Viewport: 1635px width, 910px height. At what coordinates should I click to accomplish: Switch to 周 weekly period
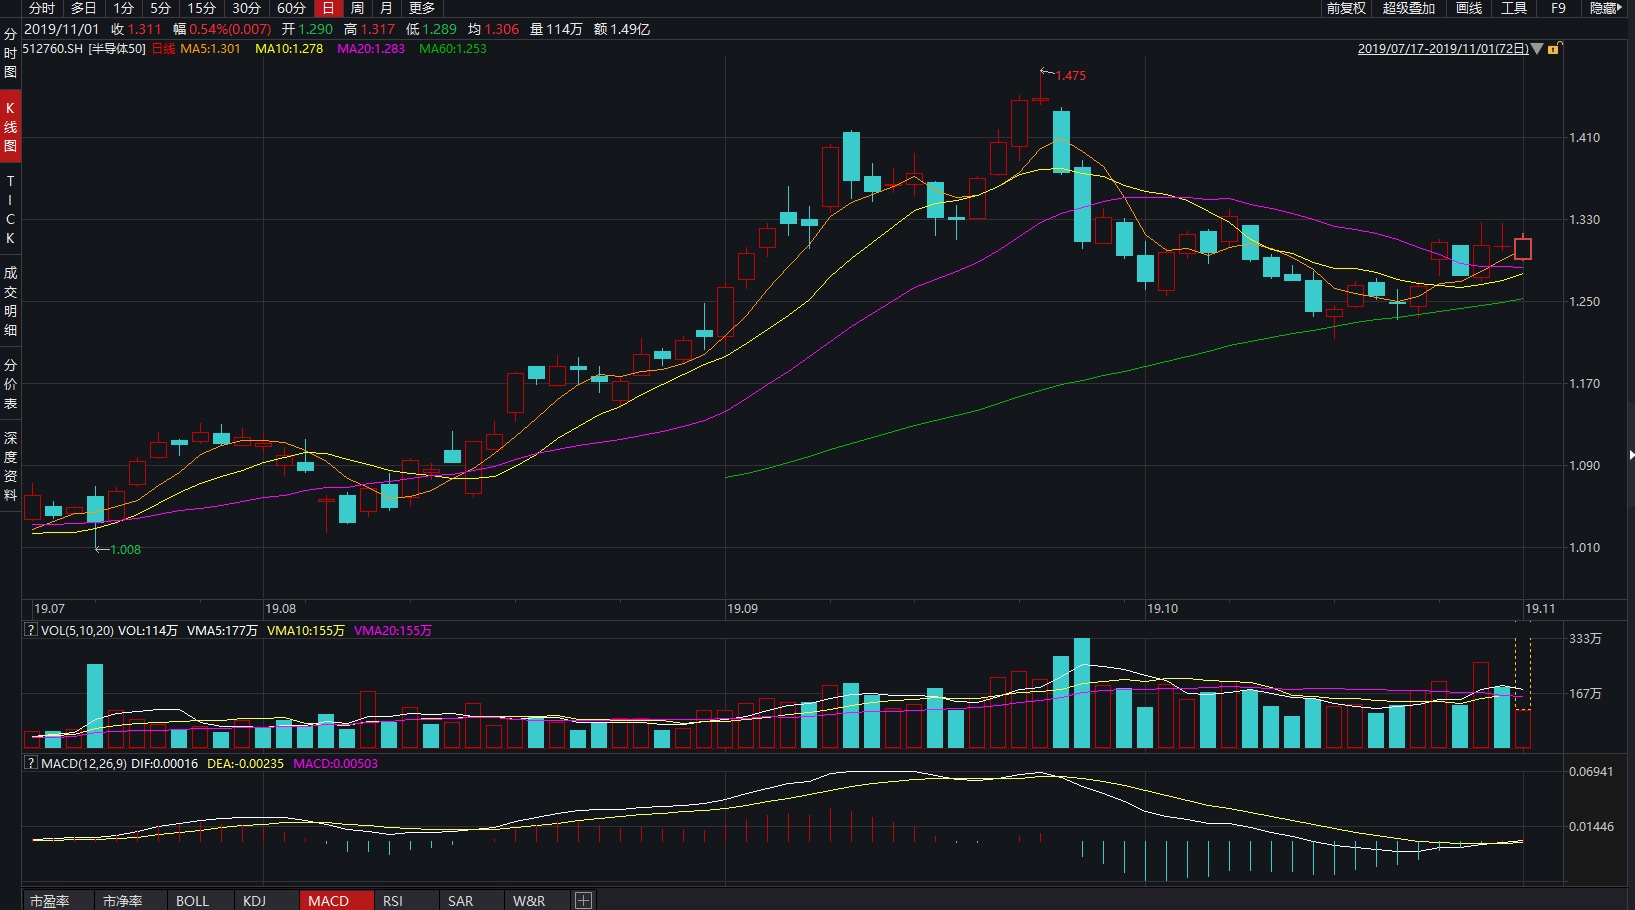(357, 8)
